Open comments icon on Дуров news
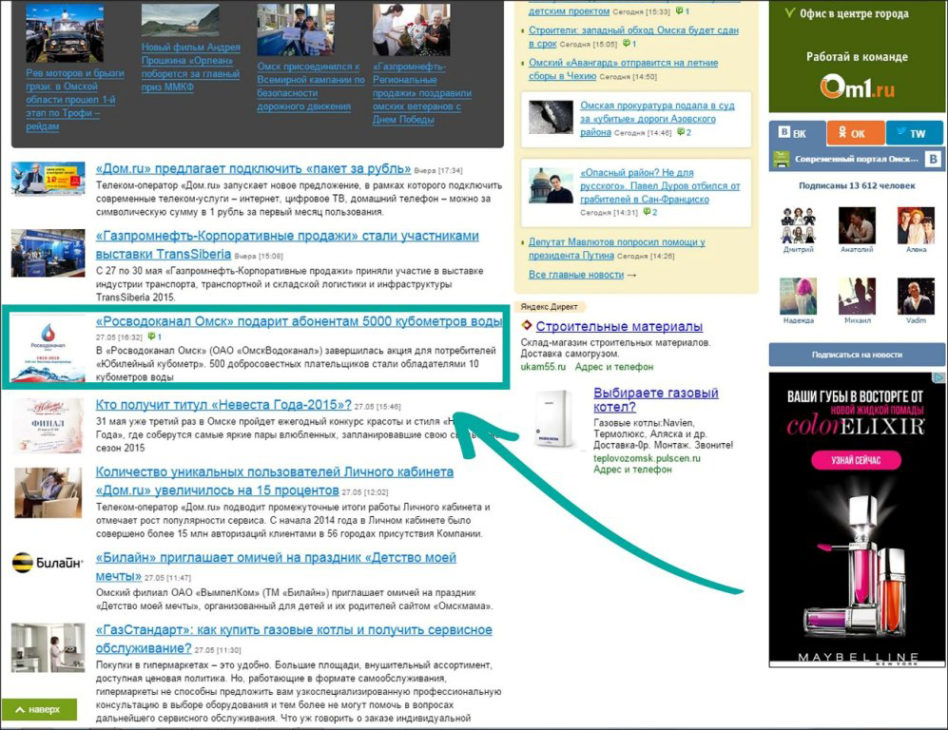Viewport: 948px width, 730px height. [649, 212]
